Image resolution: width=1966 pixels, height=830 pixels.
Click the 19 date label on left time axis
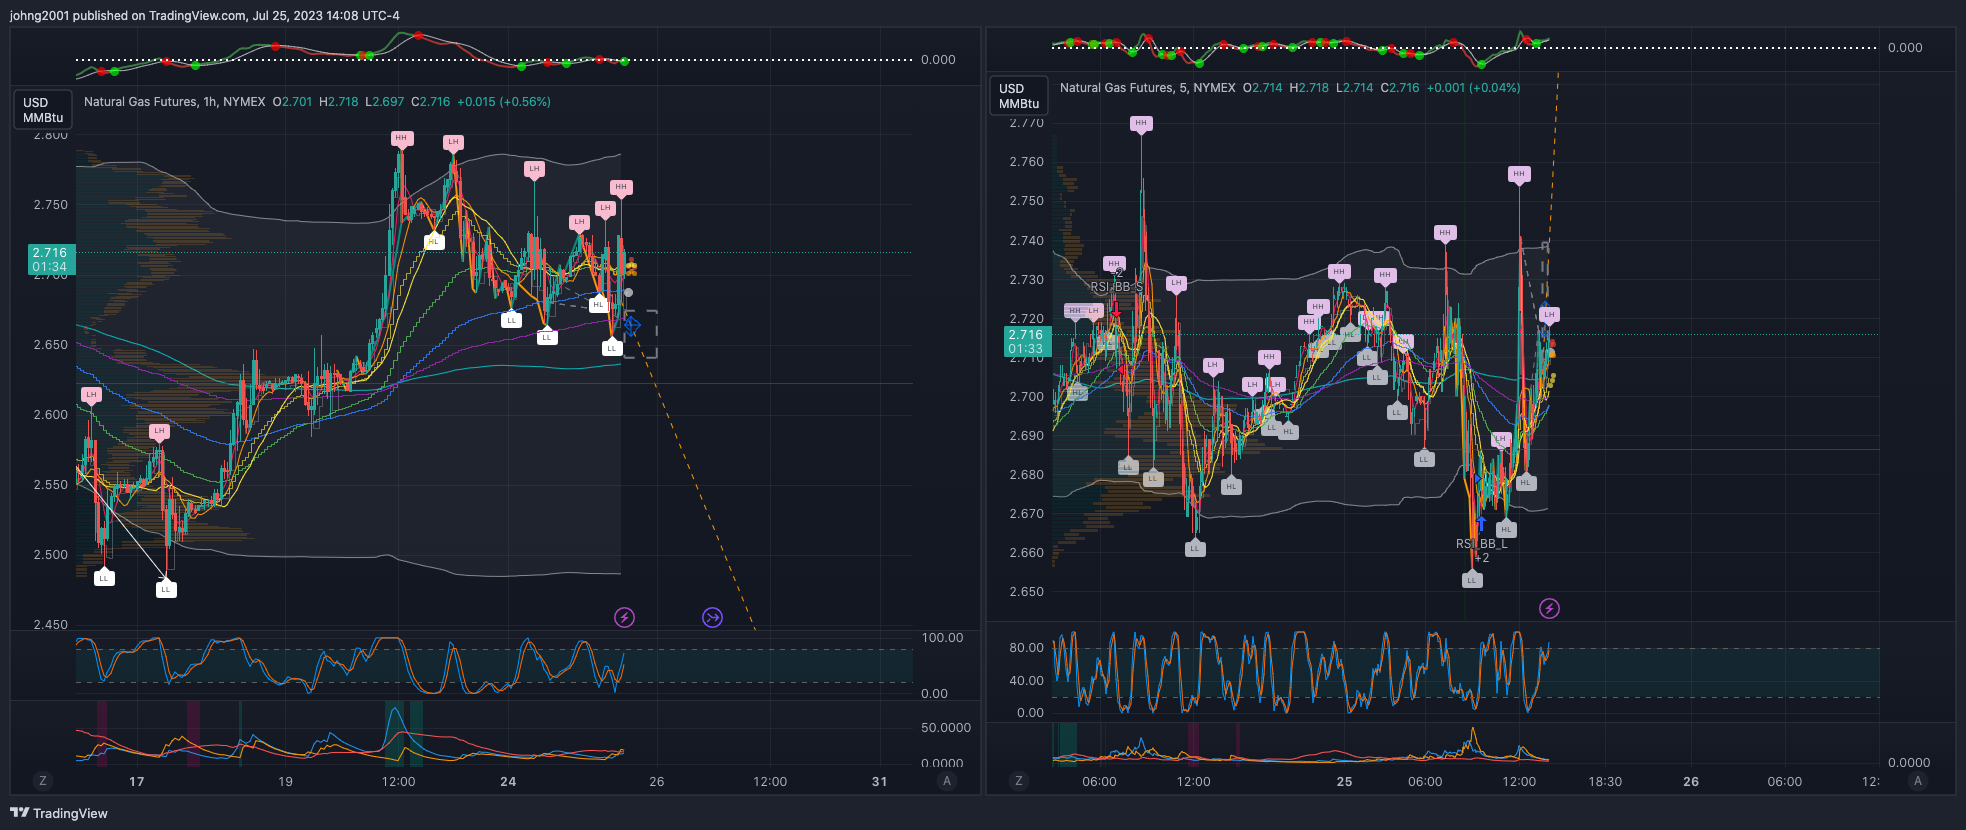[286, 782]
